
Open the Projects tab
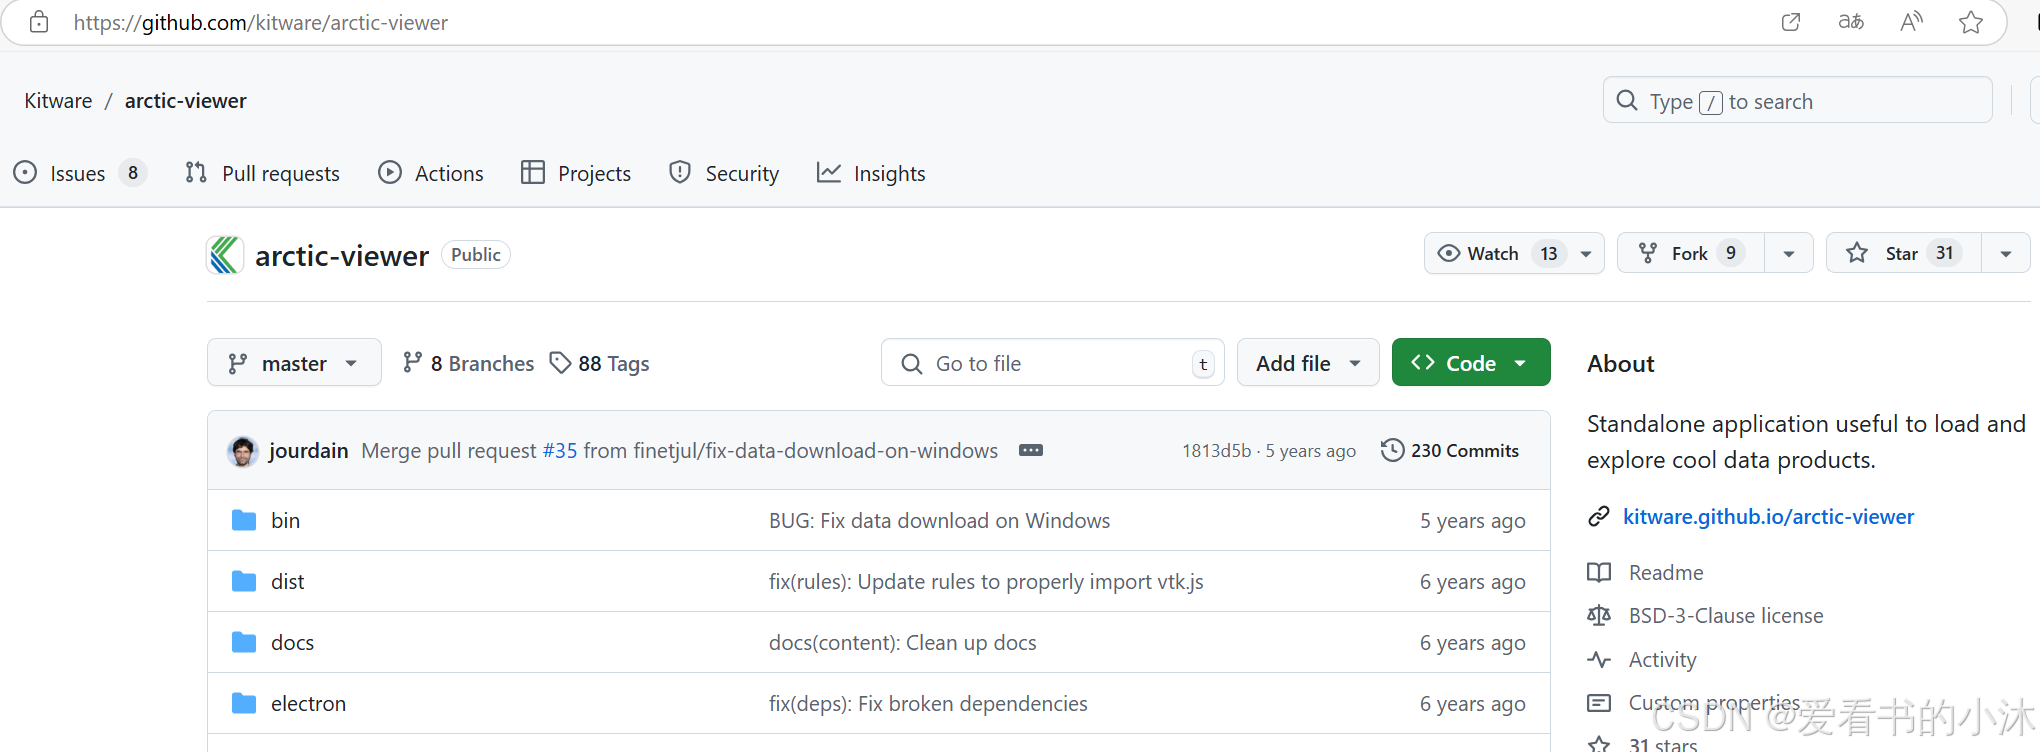point(576,173)
